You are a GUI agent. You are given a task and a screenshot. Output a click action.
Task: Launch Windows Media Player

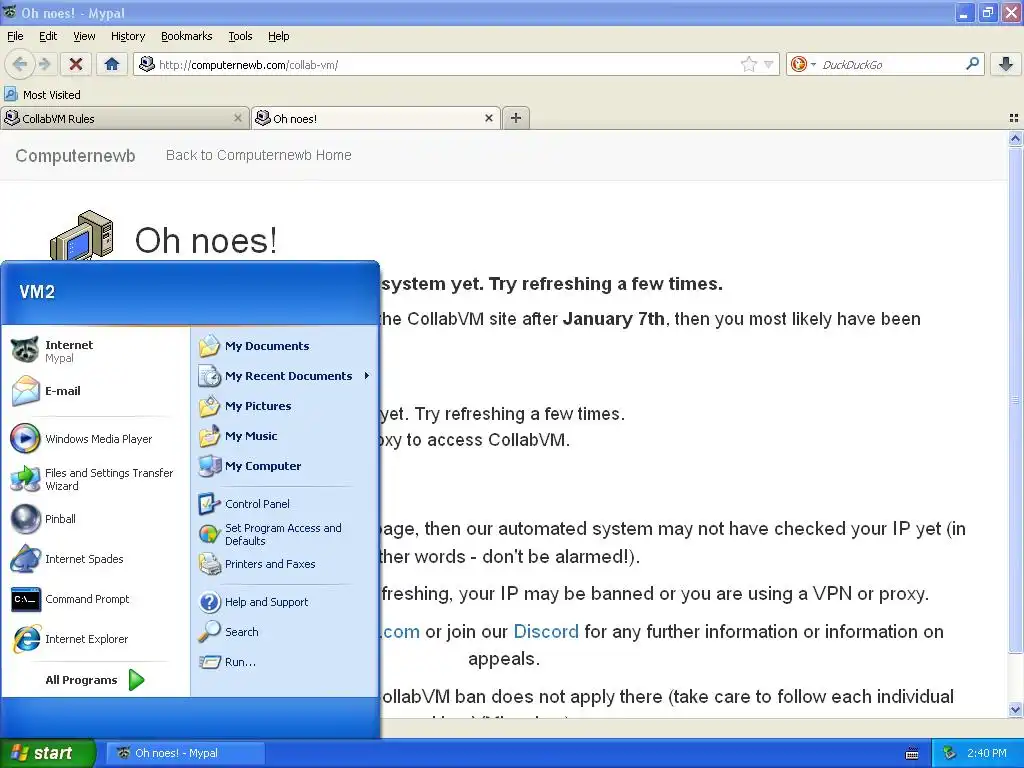[95, 439]
